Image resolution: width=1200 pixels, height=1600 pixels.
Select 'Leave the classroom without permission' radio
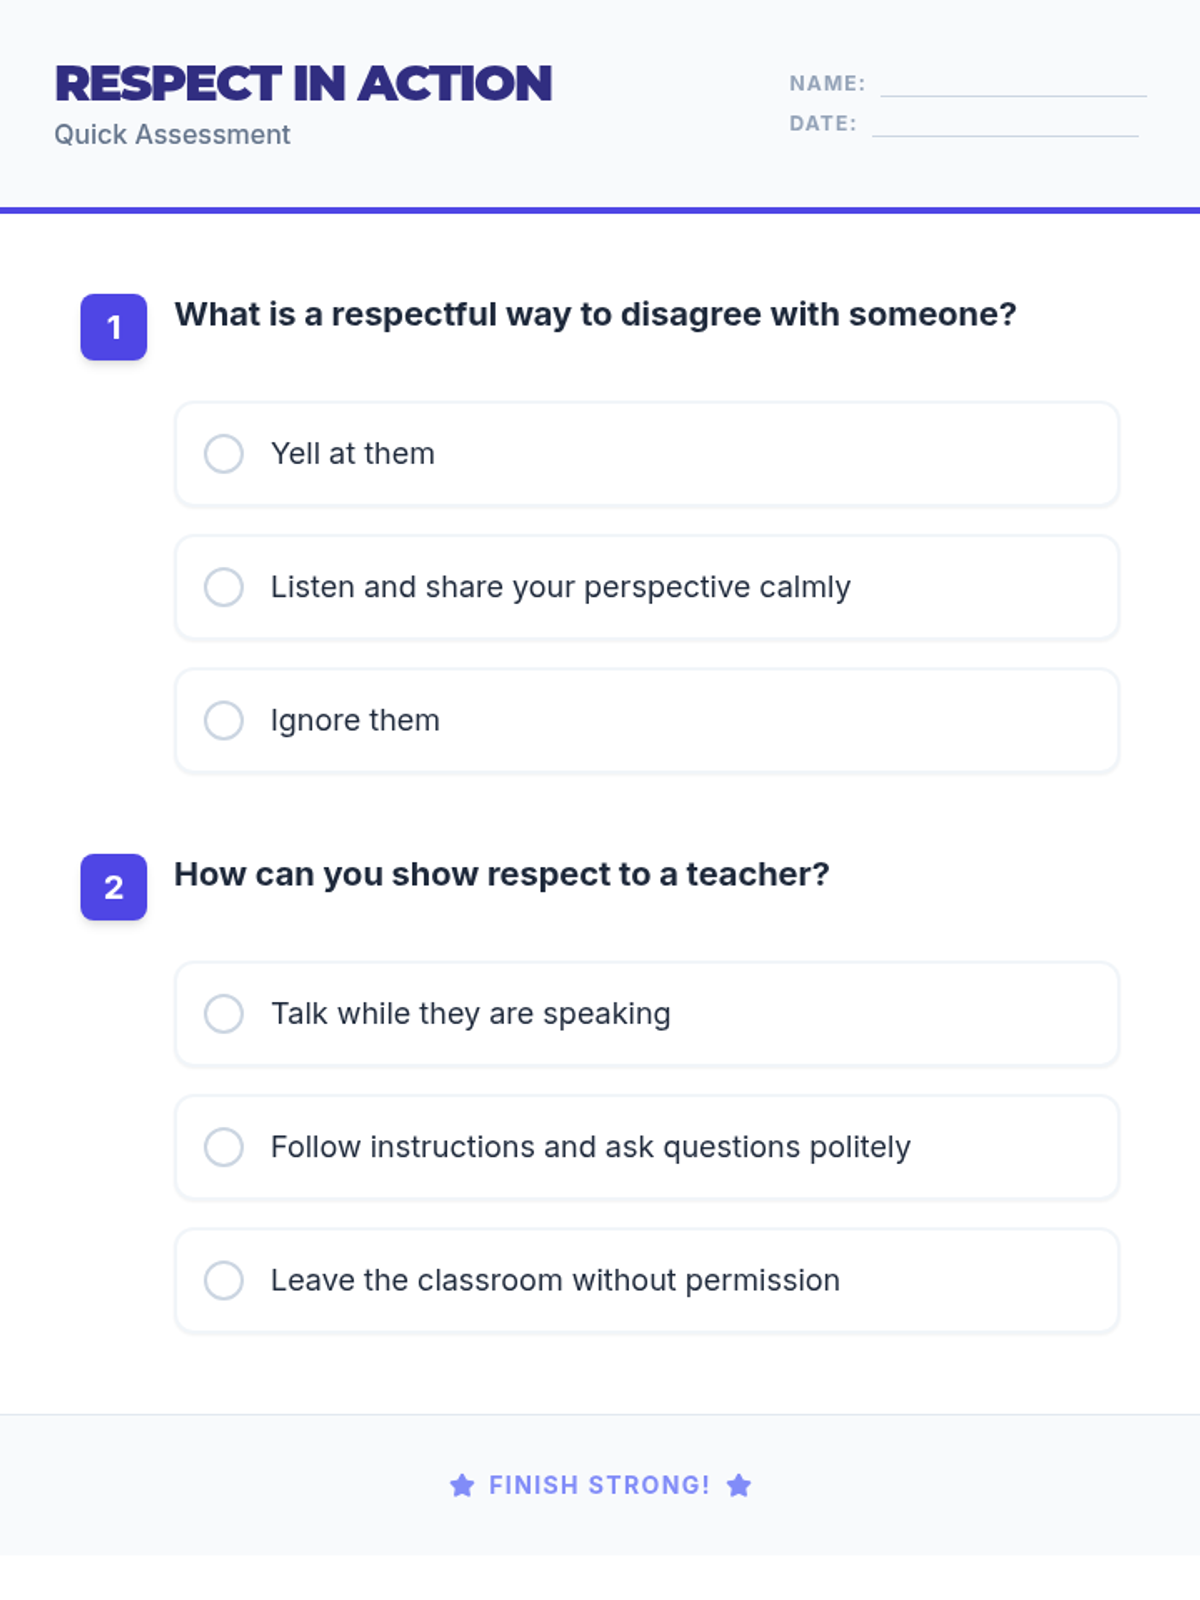tap(224, 1280)
